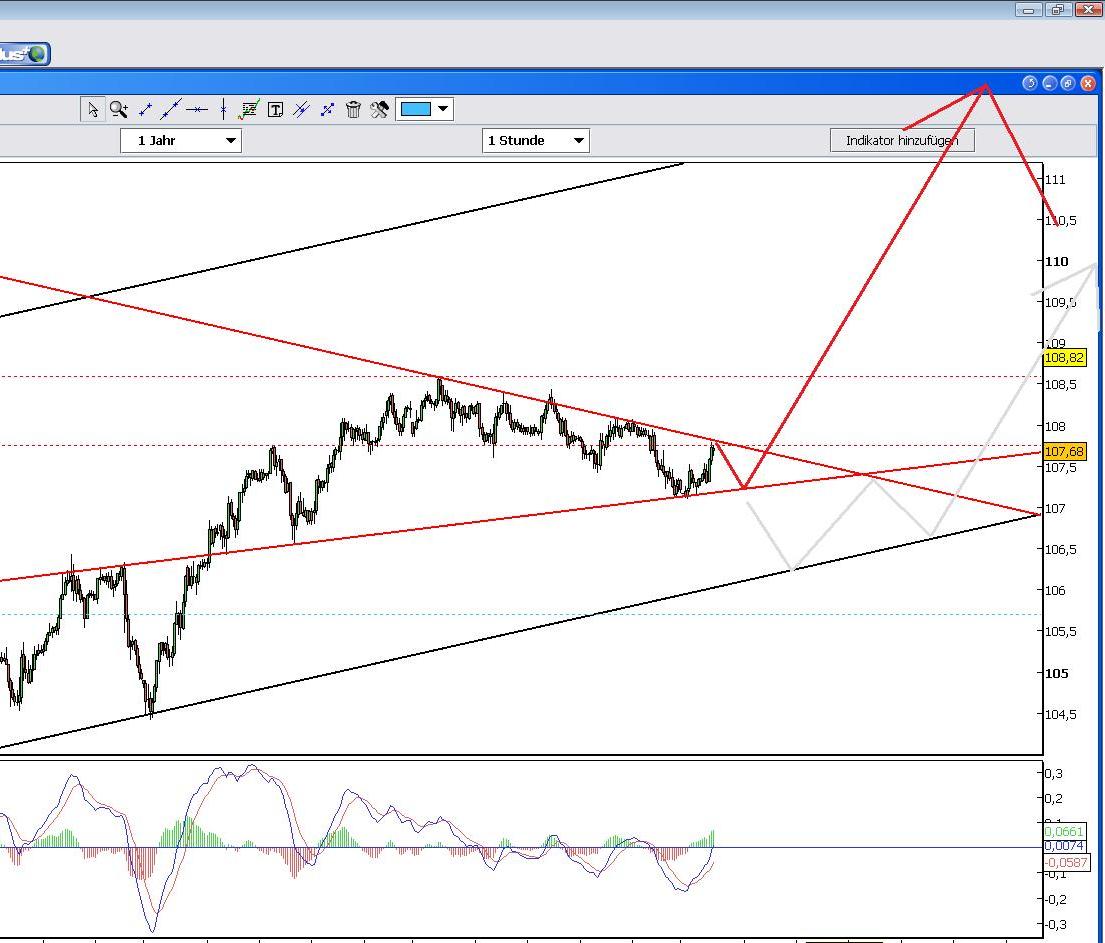1105x943 pixels.
Task: Open the '1 Stunde' interval dropdown
Action: [536, 140]
